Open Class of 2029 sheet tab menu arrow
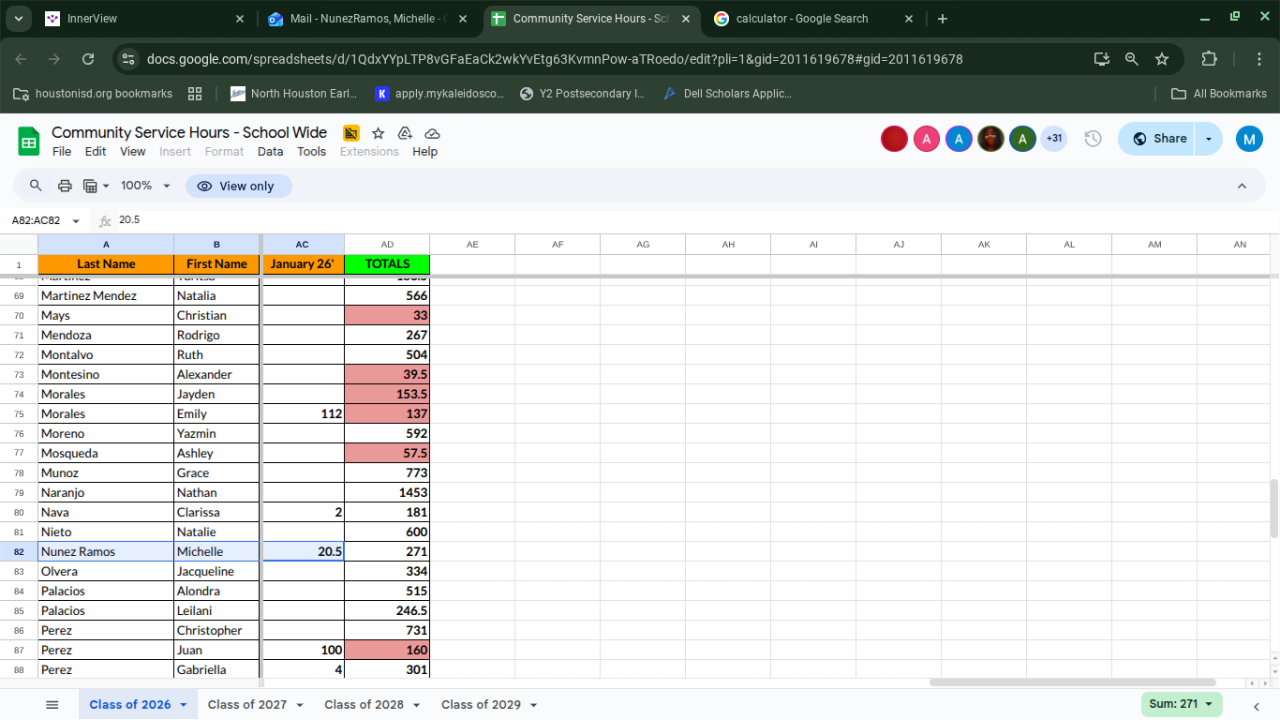The height and width of the screenshot is (720, 1280). pyautogui.click(x=533, y=705)
